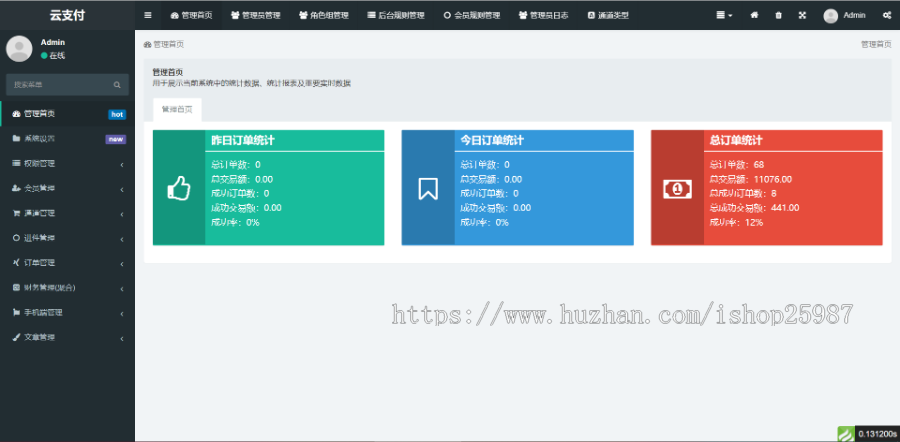Open the gears settings icon at top right

[x=887, y=15]
